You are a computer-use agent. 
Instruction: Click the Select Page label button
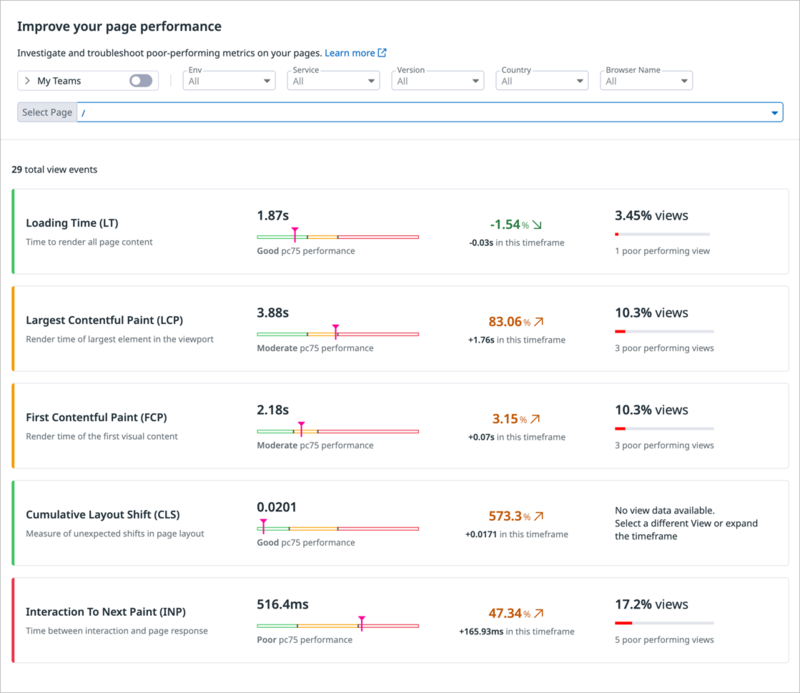point(47,112)
